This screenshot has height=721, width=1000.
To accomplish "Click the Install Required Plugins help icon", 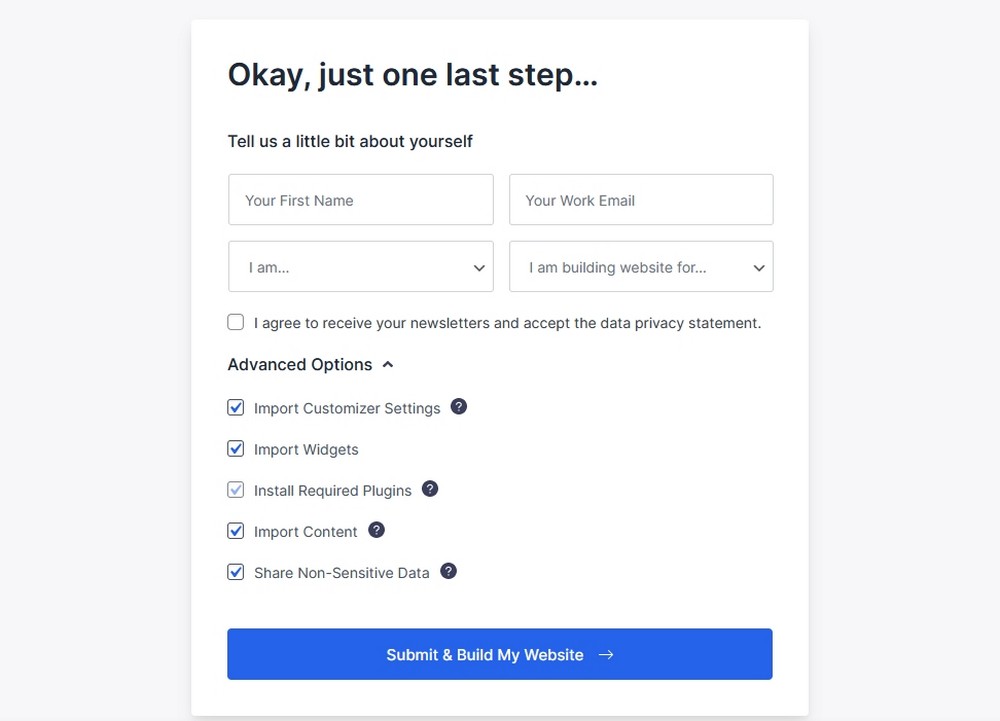I will (x=430, y=489).
